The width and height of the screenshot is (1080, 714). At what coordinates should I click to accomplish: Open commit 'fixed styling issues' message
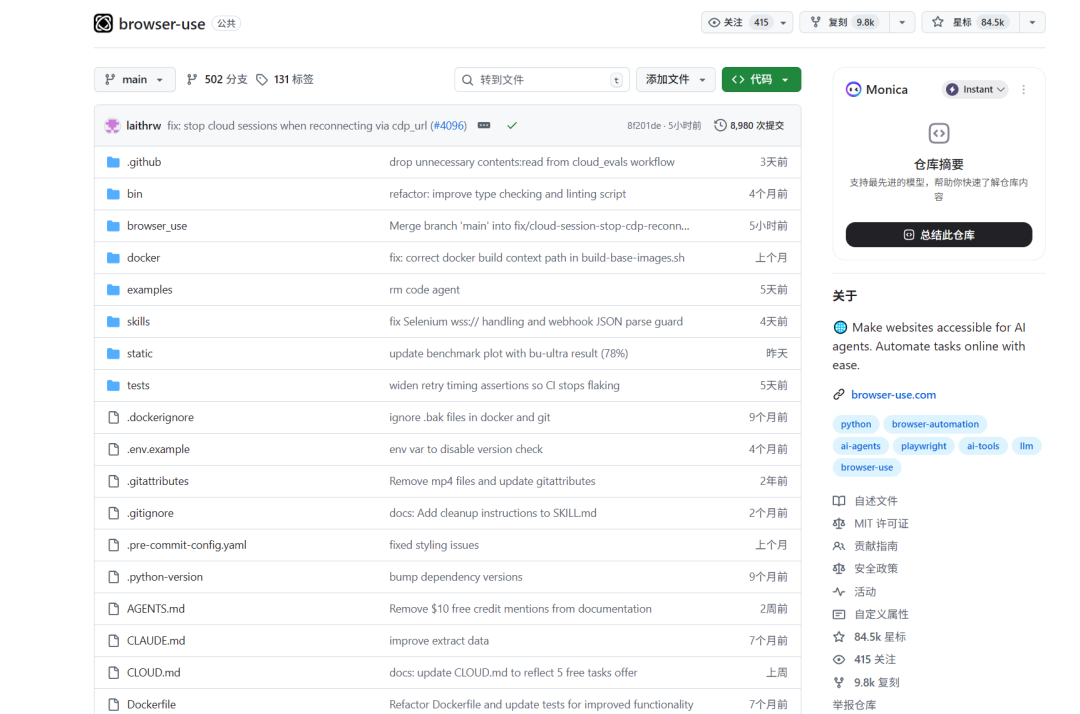(x=434, y=545)
